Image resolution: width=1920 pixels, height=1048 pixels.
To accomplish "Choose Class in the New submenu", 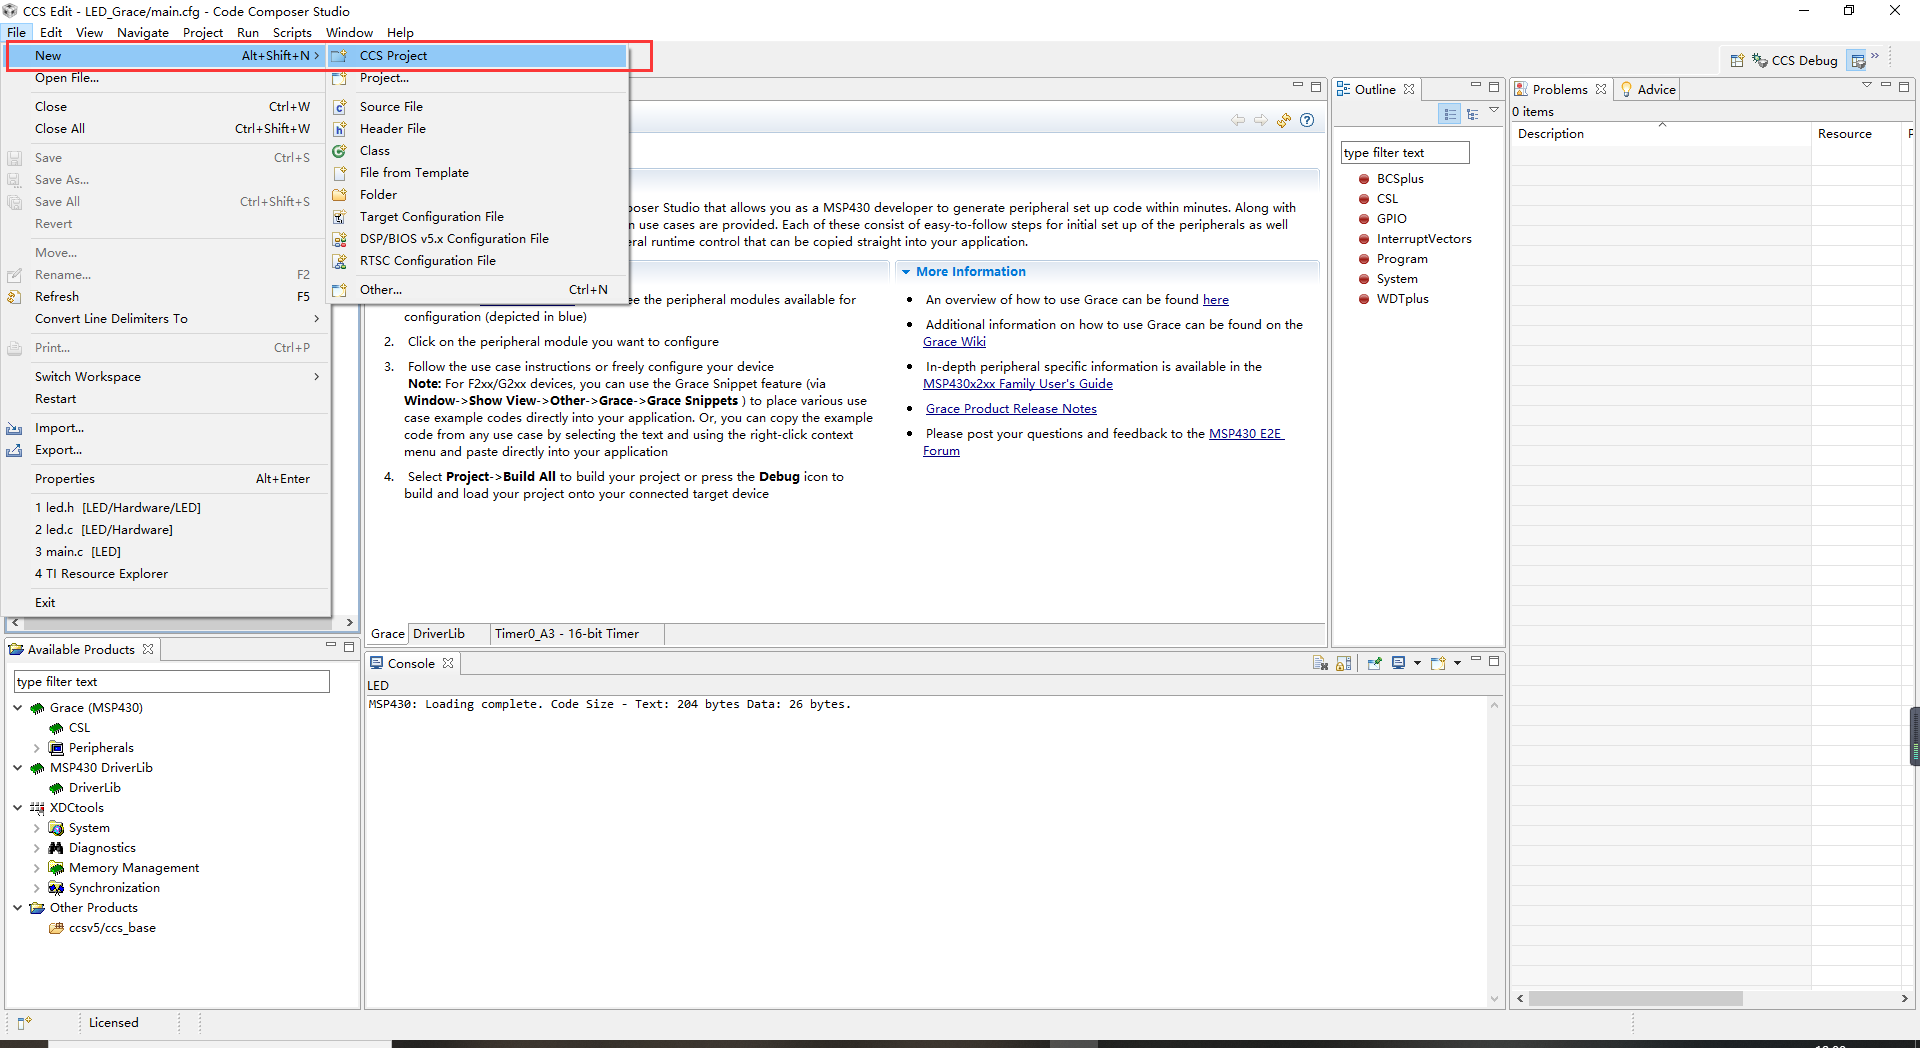I will [479, 151].
